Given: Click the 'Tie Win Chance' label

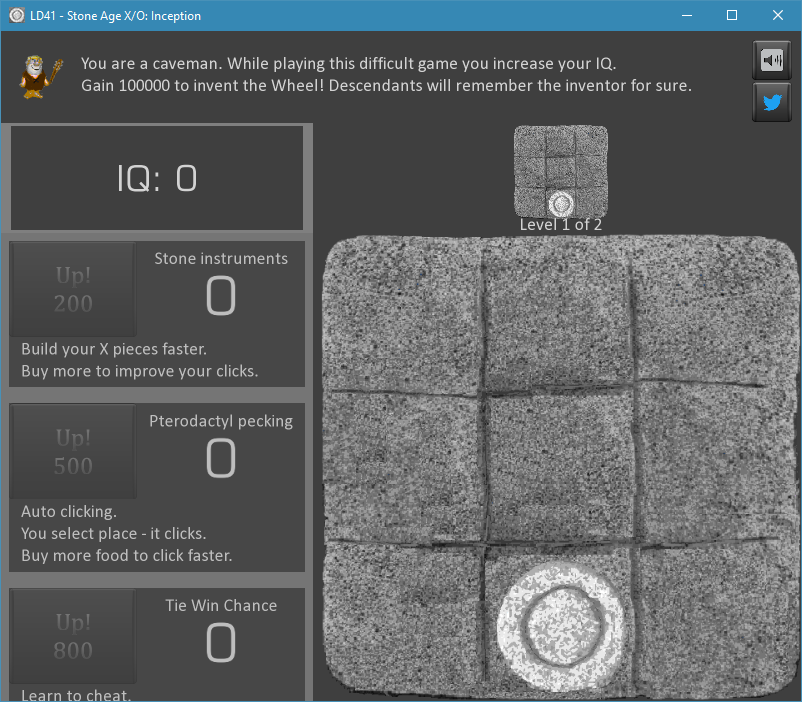Looking at the screenshot, I should click(x=221, y=605).
